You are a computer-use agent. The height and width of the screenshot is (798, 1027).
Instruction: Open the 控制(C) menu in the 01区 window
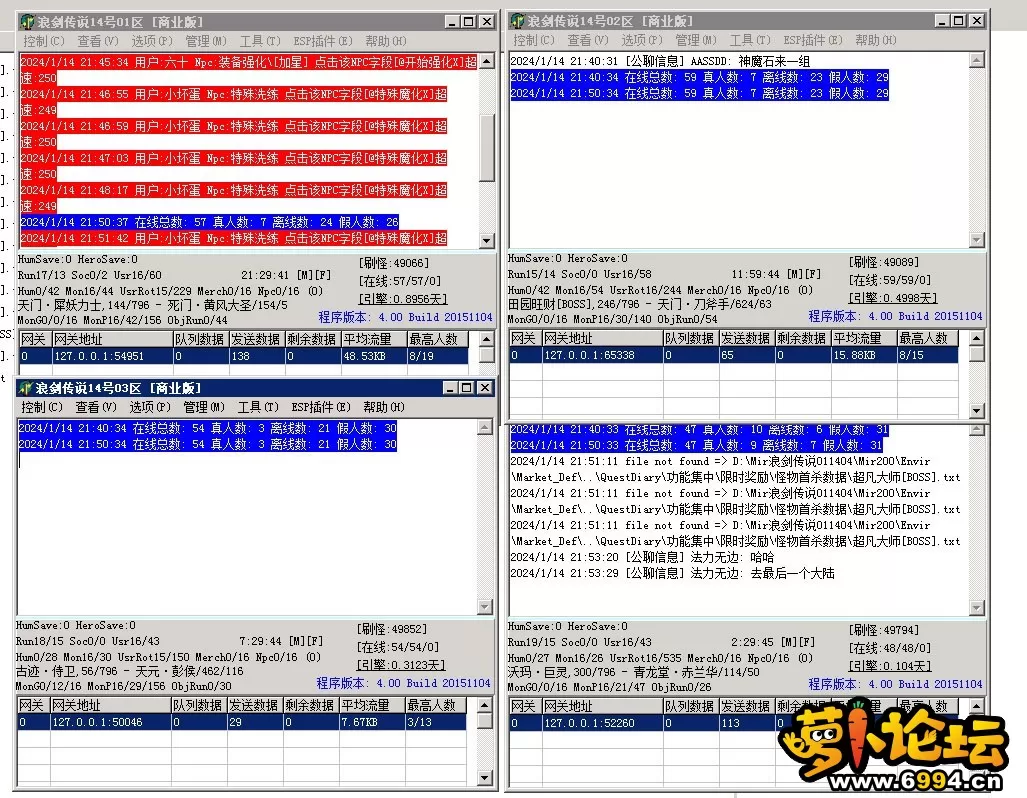coord(44,41)
